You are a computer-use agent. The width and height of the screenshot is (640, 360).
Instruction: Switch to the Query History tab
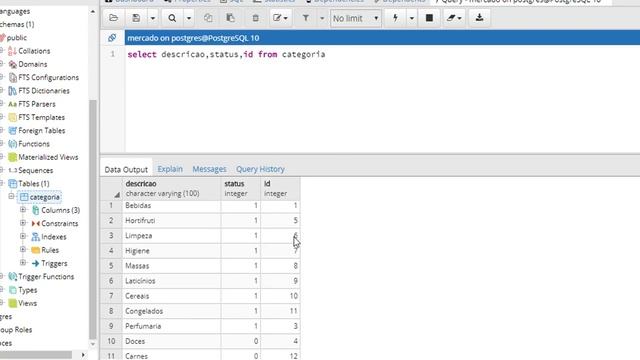260,169
